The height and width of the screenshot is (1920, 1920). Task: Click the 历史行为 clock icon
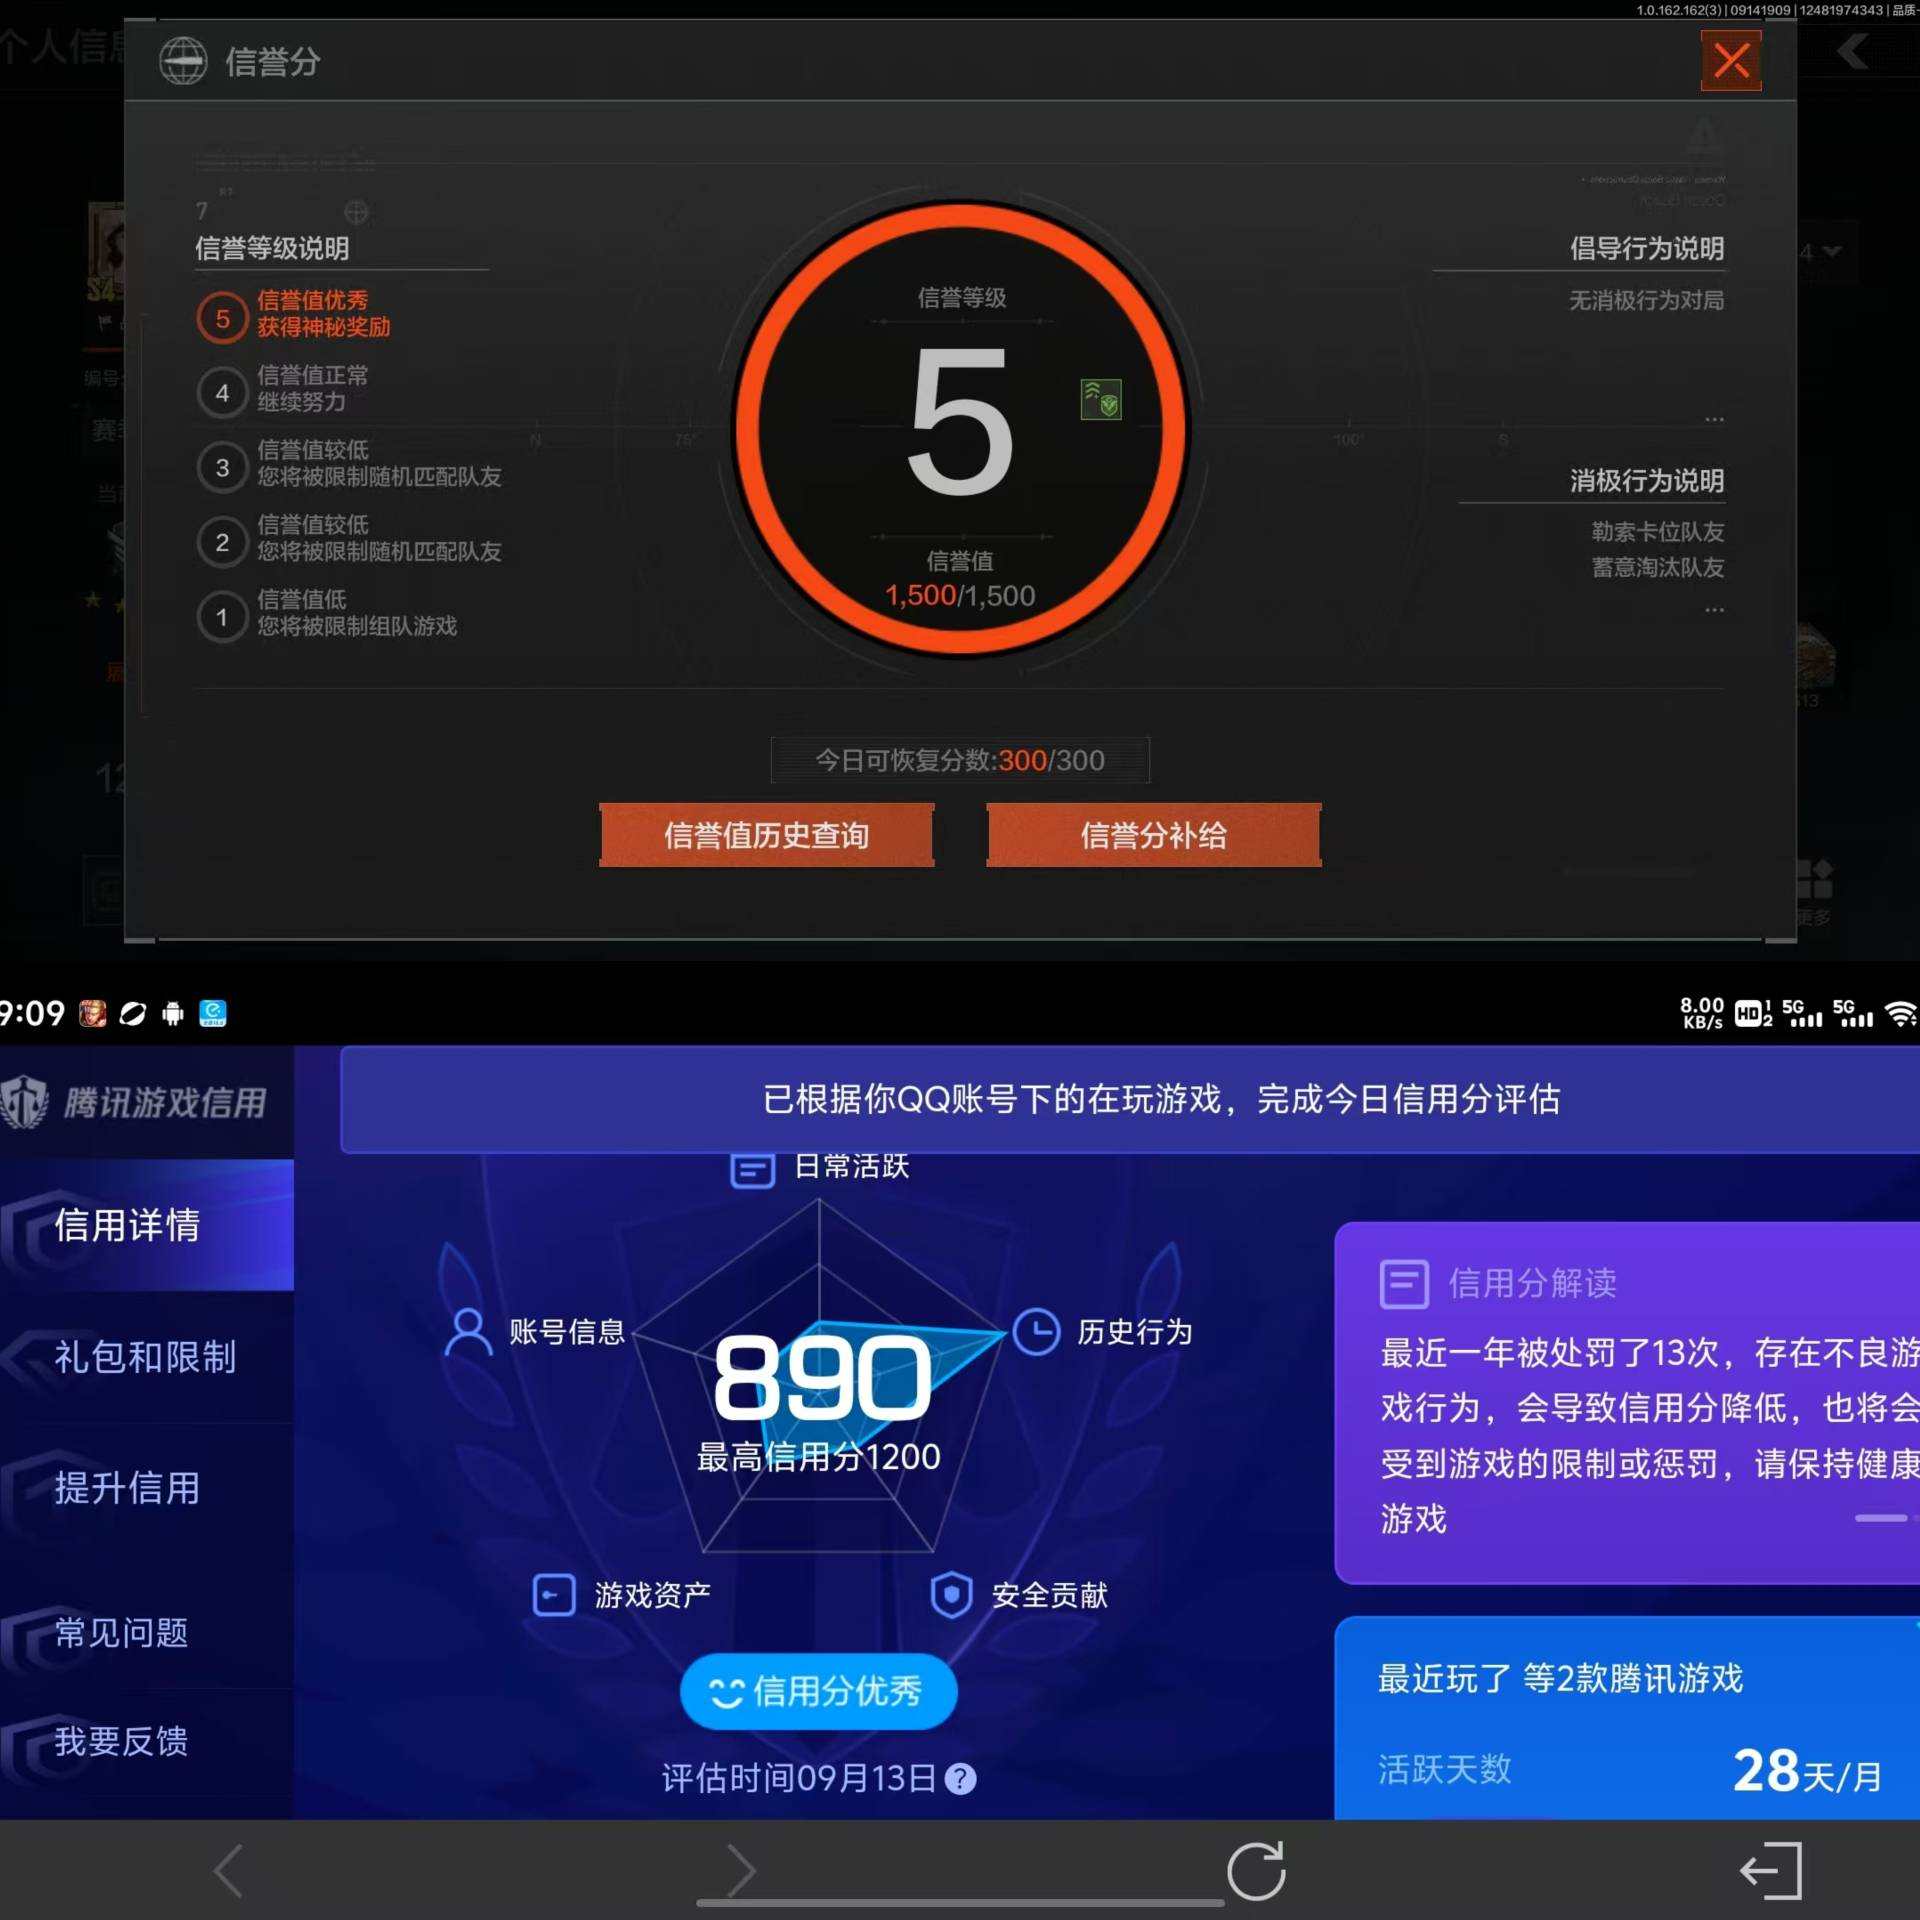[1036, 1330]
